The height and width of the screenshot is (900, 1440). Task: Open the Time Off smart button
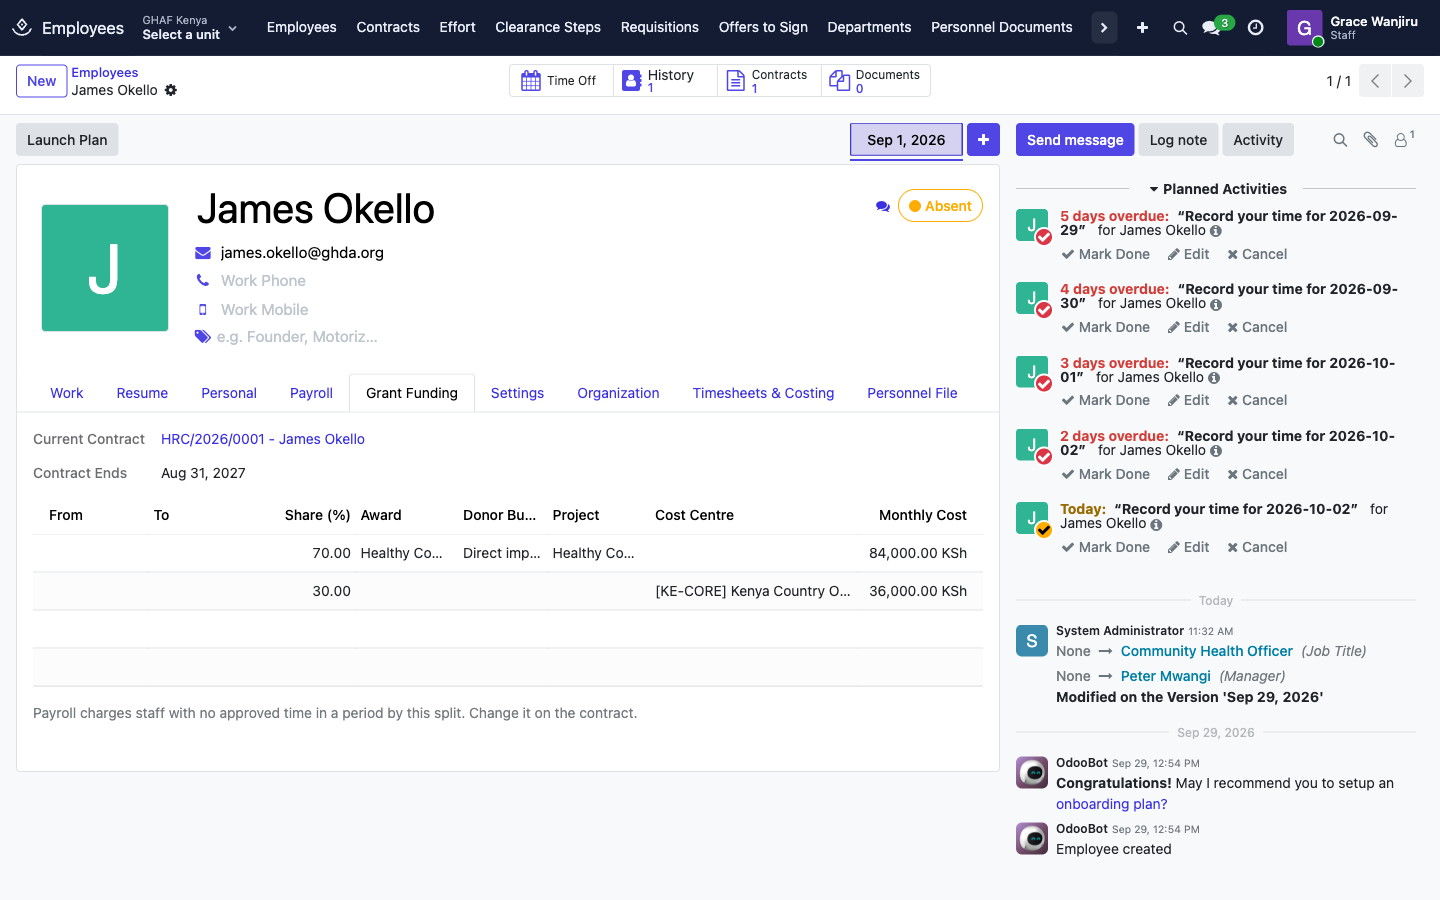pyautogui.click(x=561, y=81)
